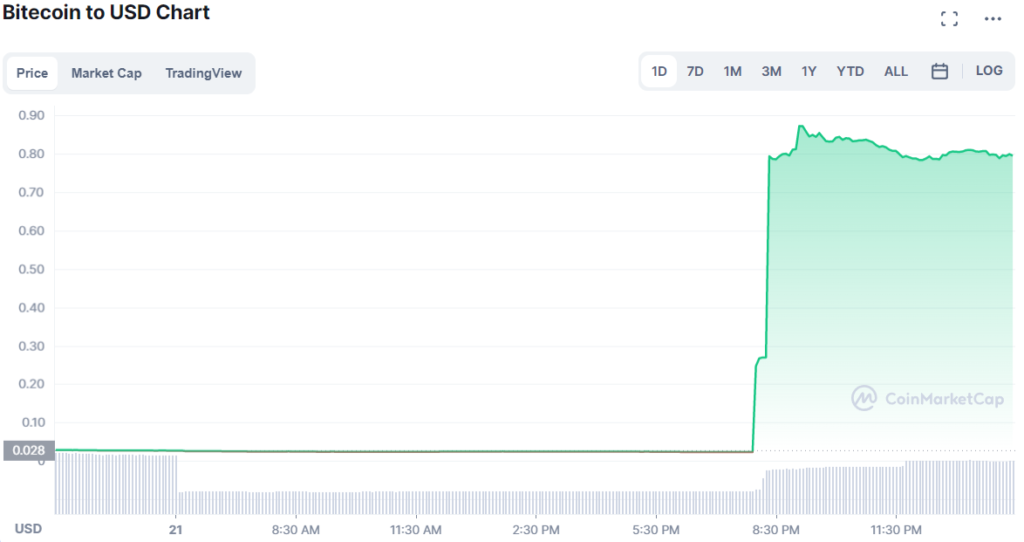Open the three-dot more options menu

(993, 19)
